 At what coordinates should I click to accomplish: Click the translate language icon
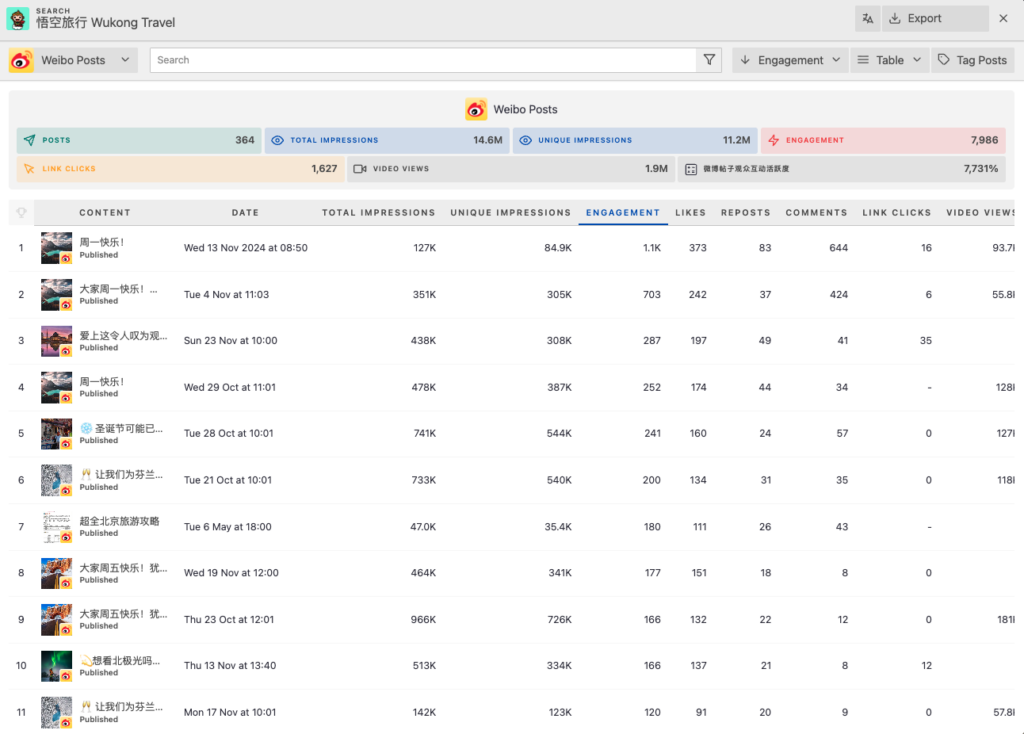(867, 18)
